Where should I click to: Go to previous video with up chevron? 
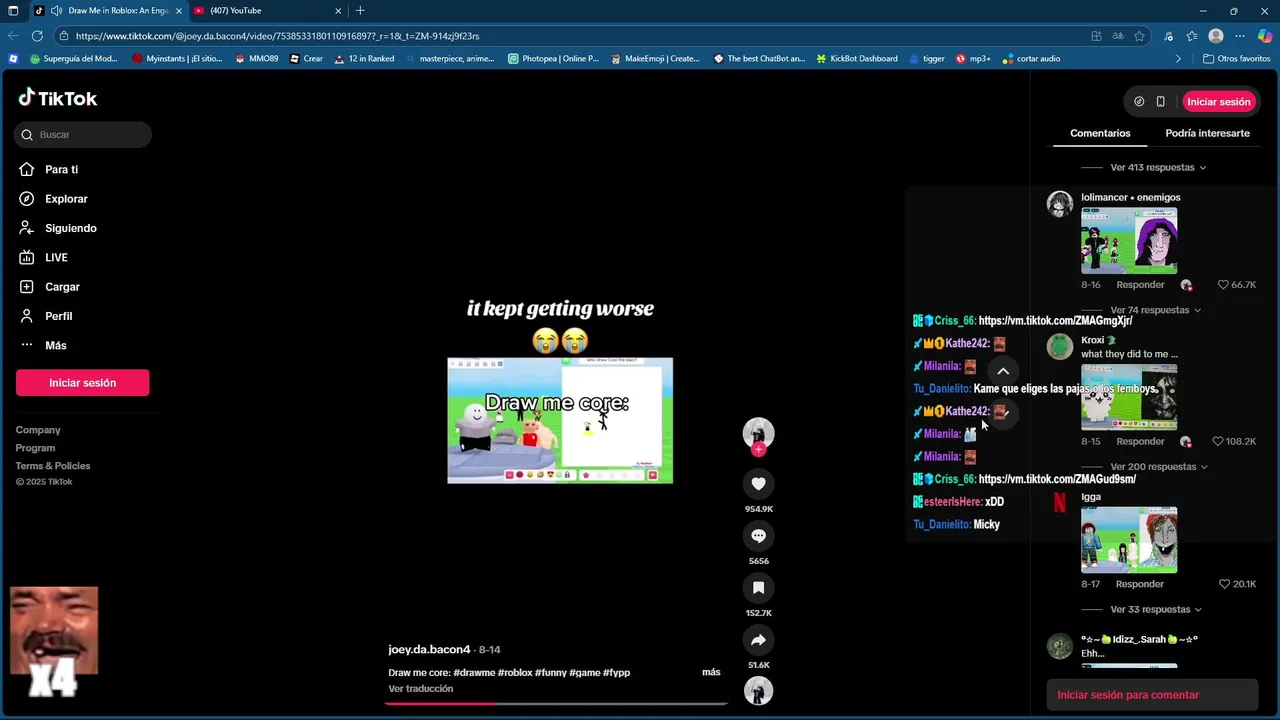pyautogui.click(x=1003, y=371)
